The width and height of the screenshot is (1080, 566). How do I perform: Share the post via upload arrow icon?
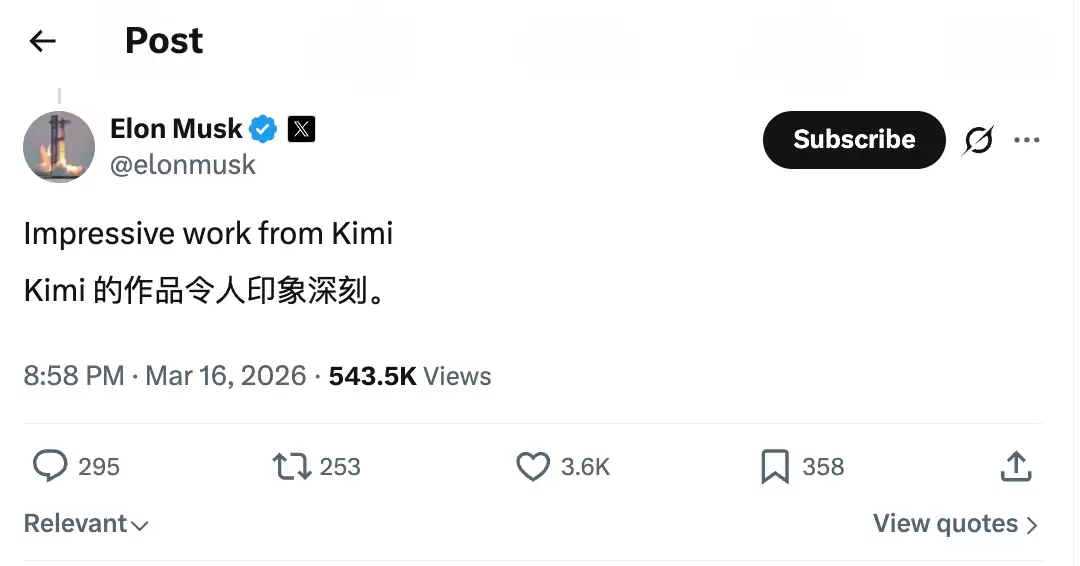(x=1016, y=466)
